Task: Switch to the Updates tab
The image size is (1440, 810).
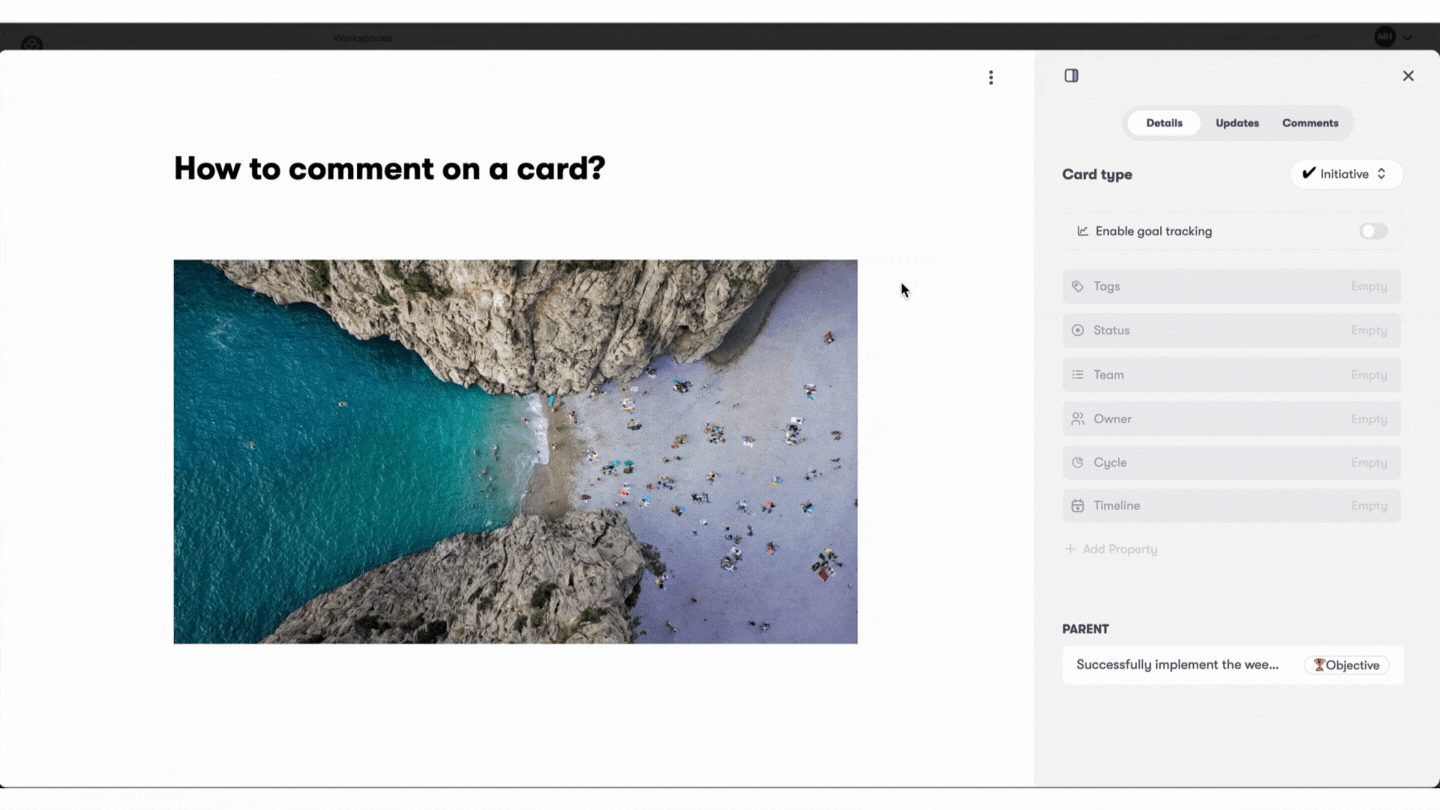Action: tap(1237, 123)
